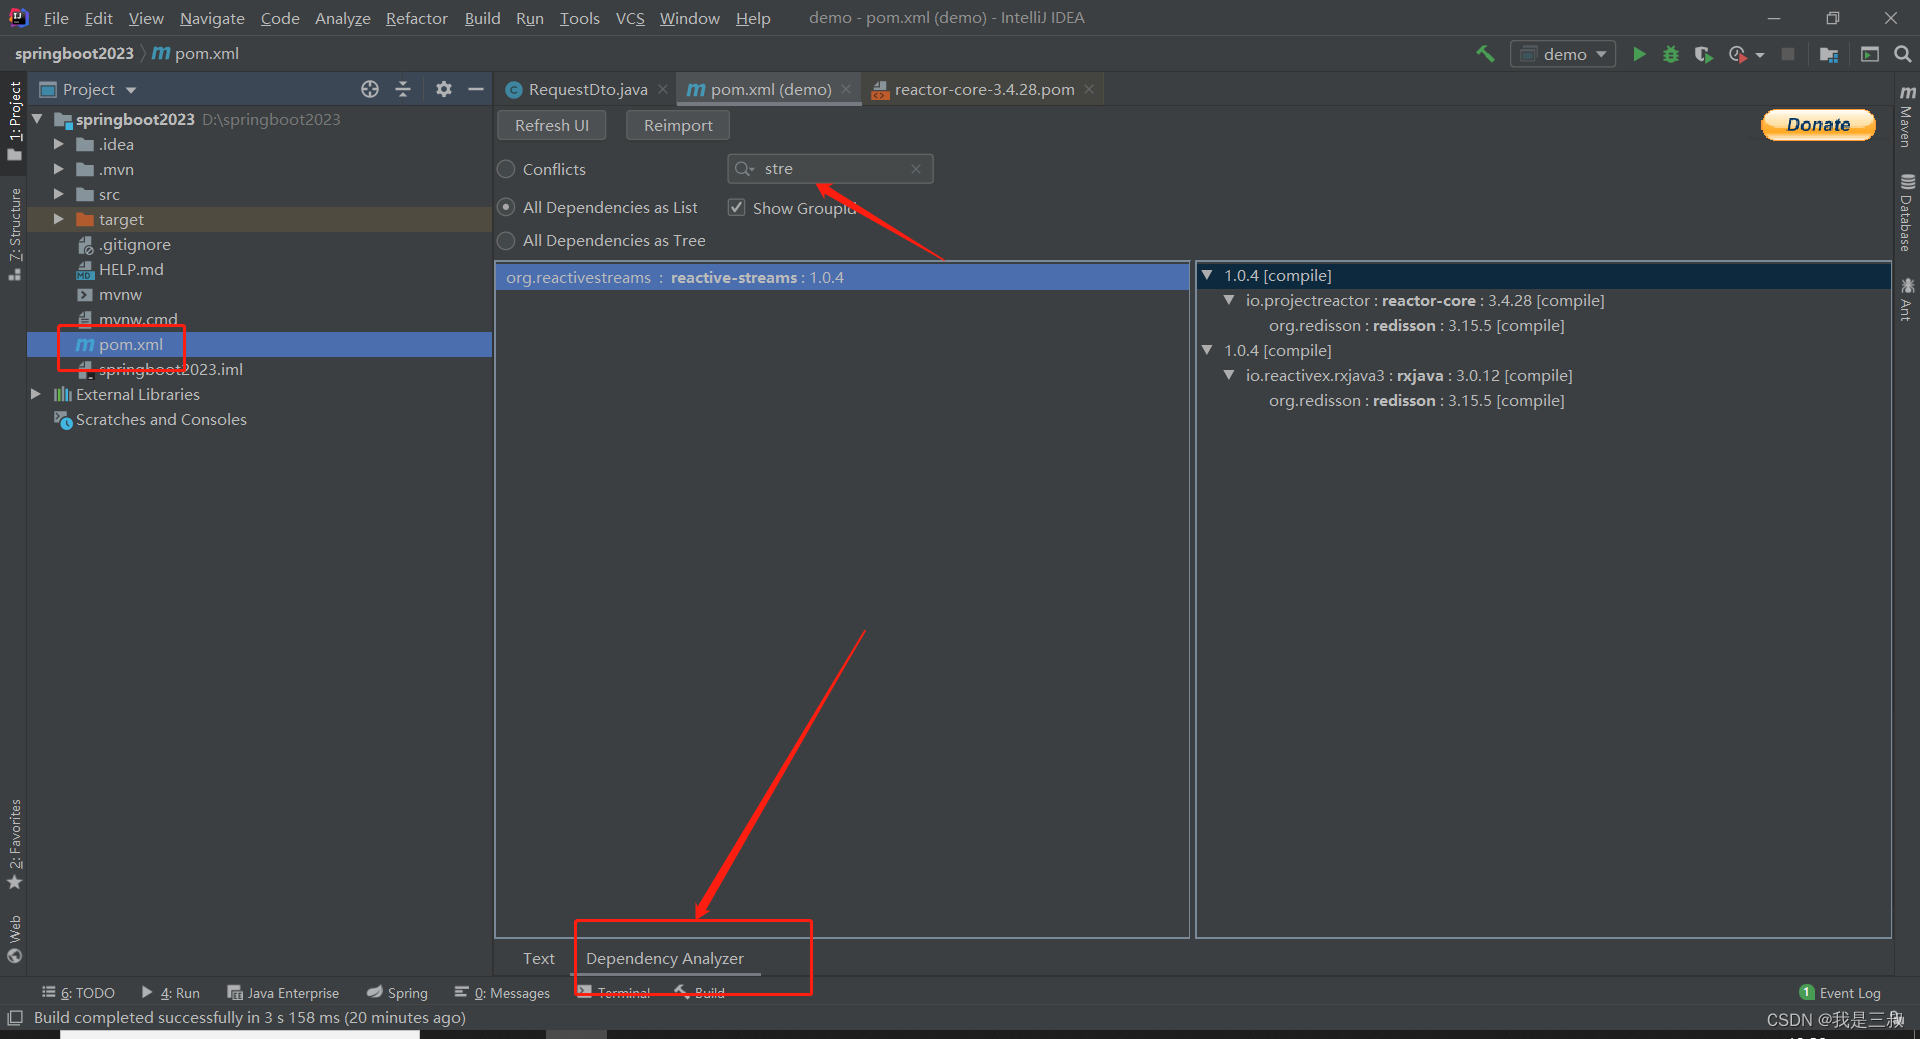This screenshot has height=1039, width=1920.
Task: Click the Build project hammer icon
Action: pyautogui.click(x=1485, y=54)
